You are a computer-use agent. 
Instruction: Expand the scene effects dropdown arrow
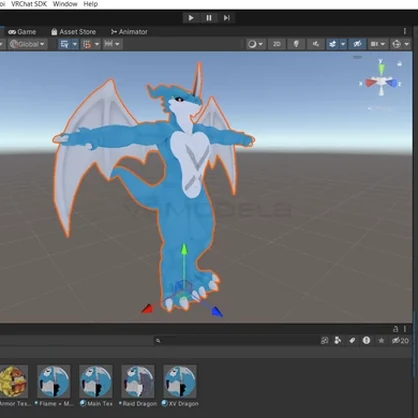point(343,44)
